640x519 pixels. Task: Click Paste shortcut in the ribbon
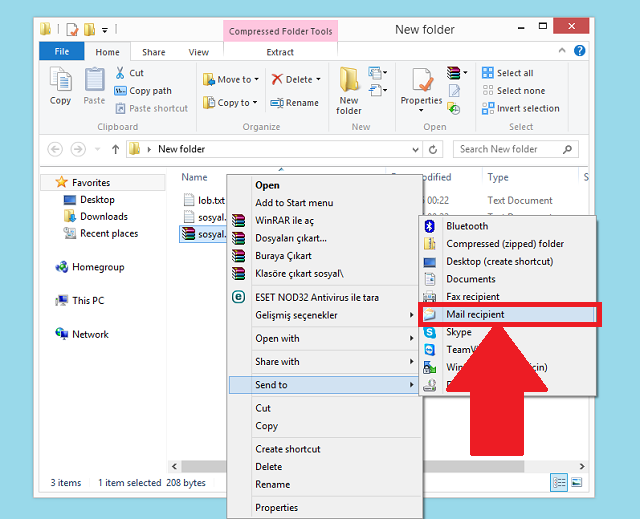coord(151,109)
